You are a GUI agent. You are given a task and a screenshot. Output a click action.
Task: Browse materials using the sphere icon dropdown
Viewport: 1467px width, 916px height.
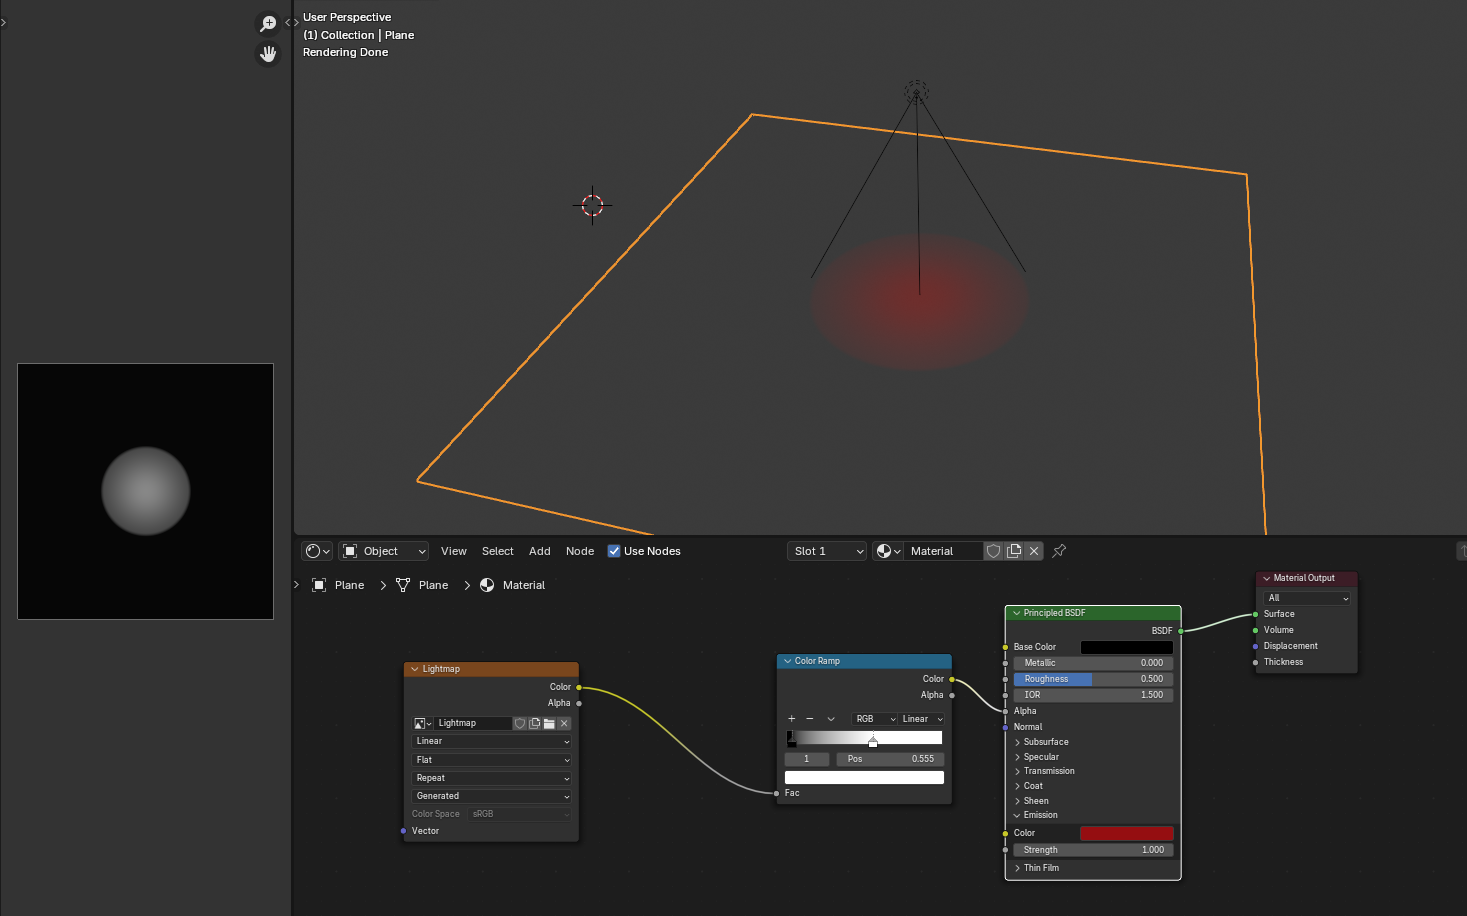pos(888,551)
